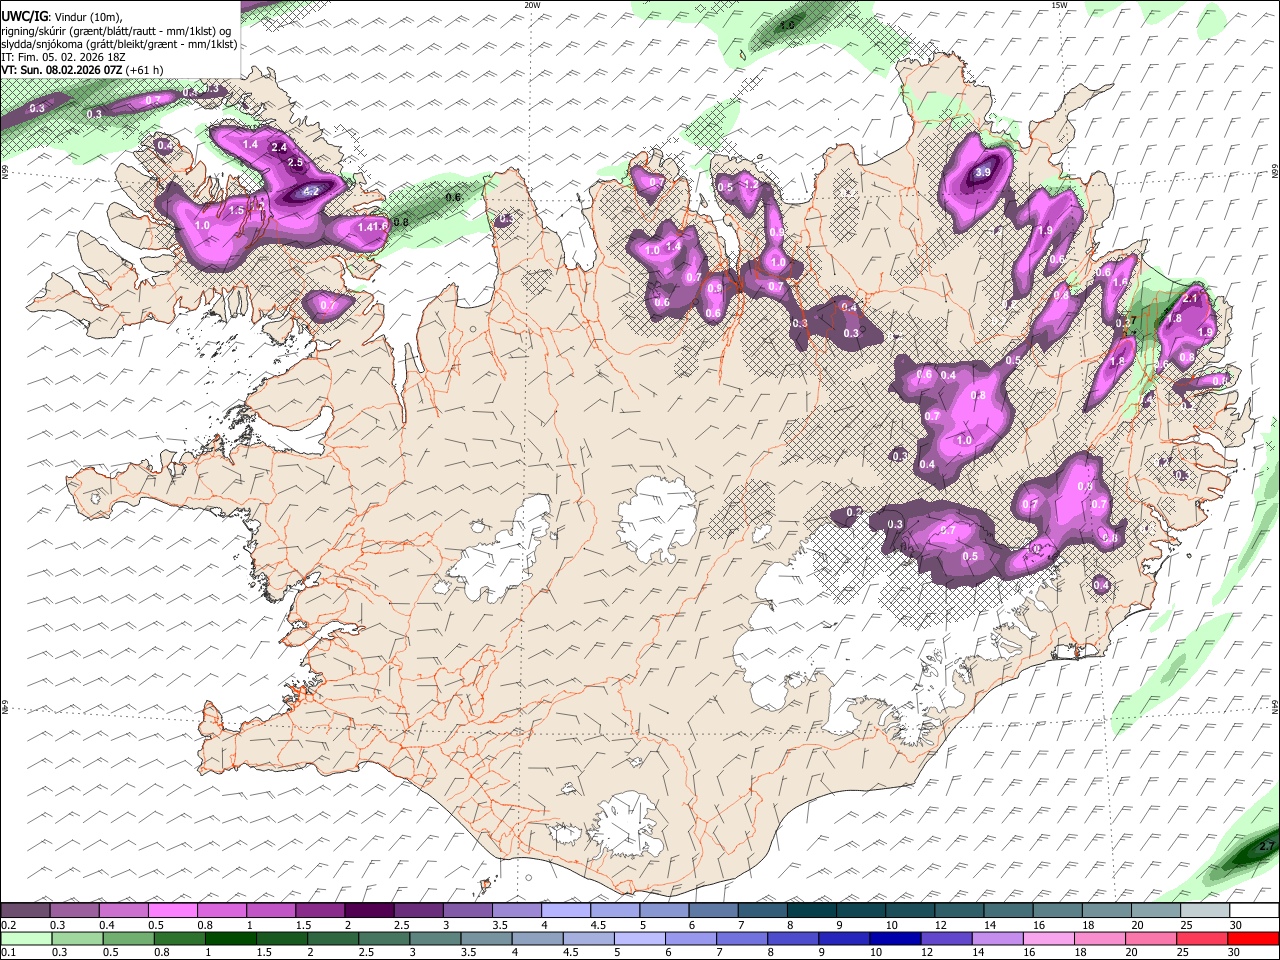Viewport: 1280px width, 960px height.
Task: Pick the light gray top-row swatch between 25 and 30
Action: coord(1206,911)
